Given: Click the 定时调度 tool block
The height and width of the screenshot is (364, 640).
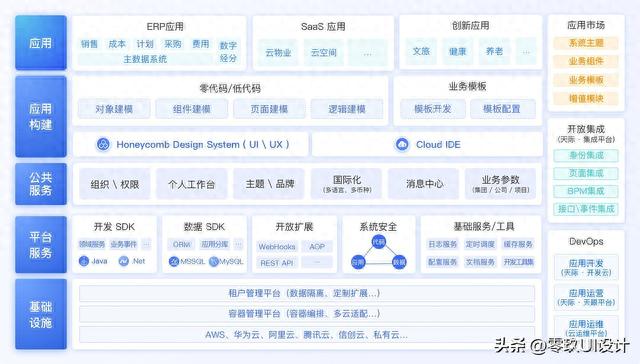Looking at the screenshot, I should click(480, 244).
